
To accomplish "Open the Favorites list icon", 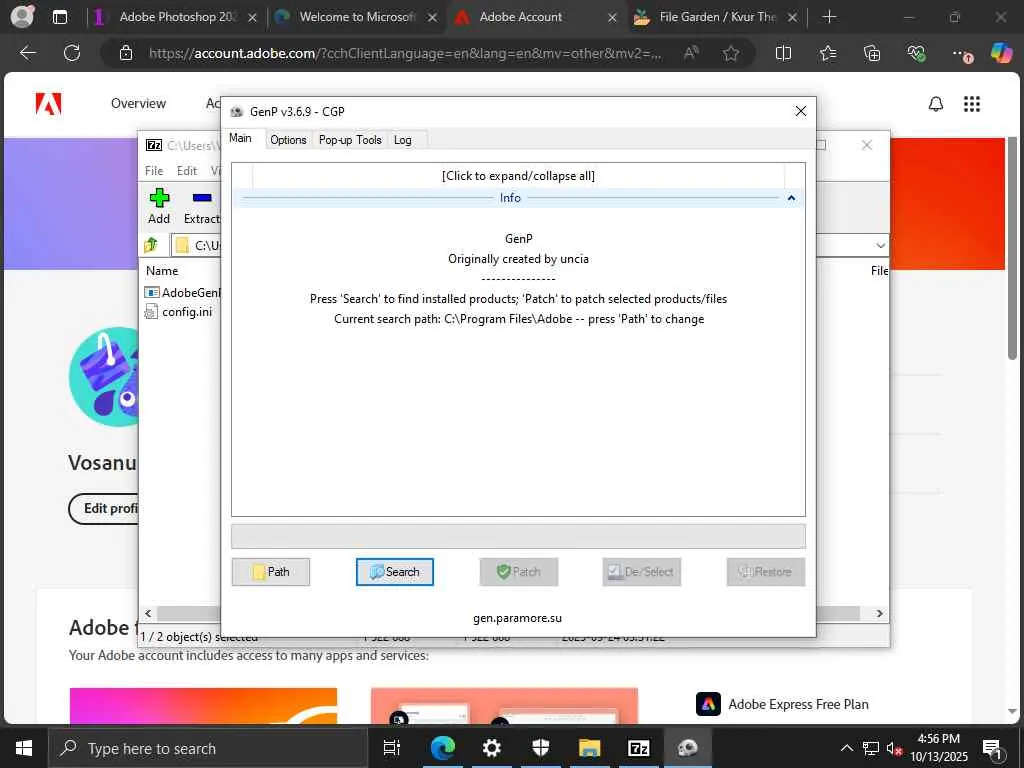I will click(827, 53).
